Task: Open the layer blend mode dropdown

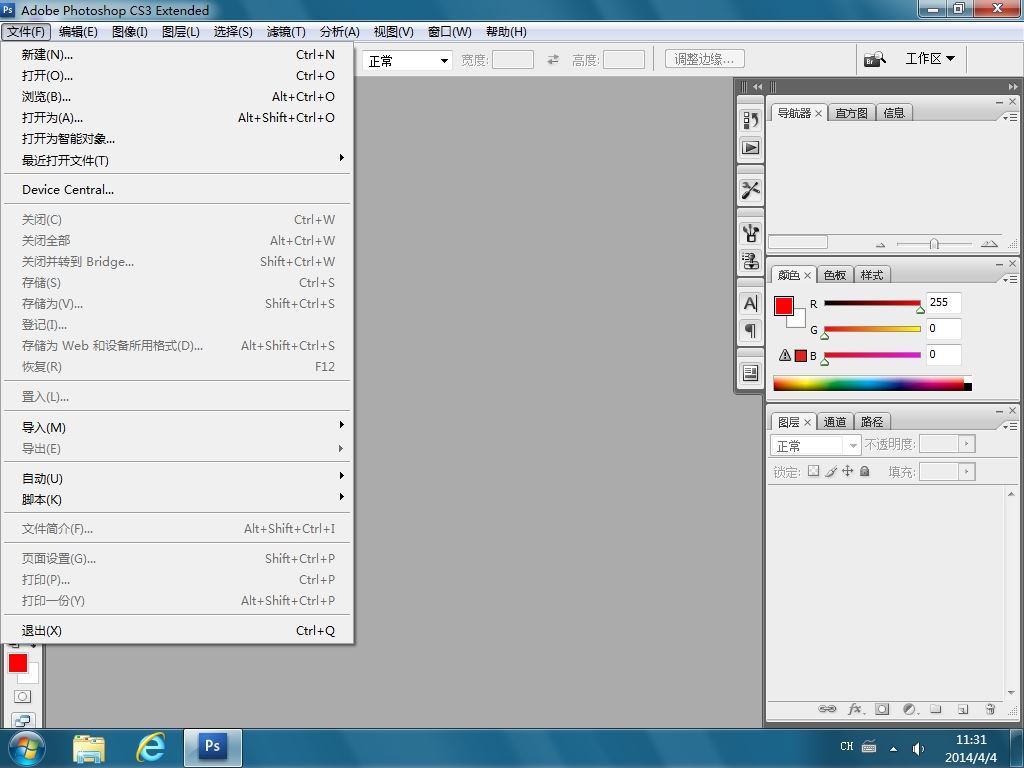Action: click(816, 445)
